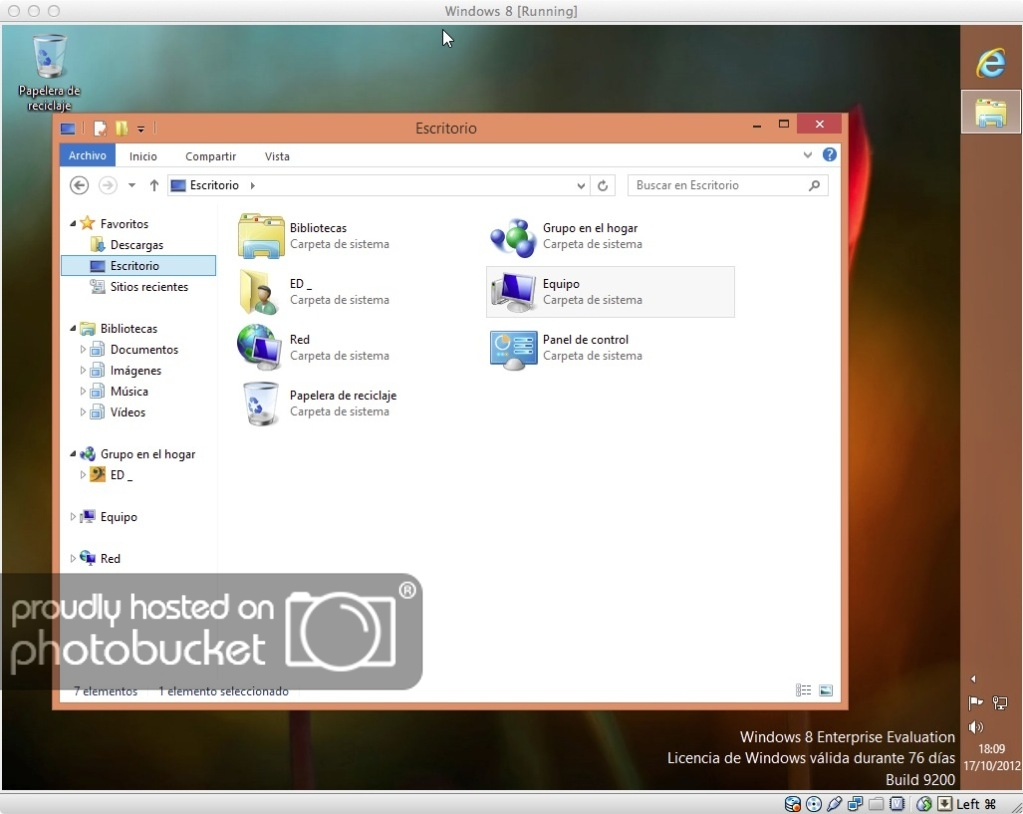This screenshot has height=814, width=1023.
Task: Expand the Documentos library tree node
Action: [x=84, y=350]
